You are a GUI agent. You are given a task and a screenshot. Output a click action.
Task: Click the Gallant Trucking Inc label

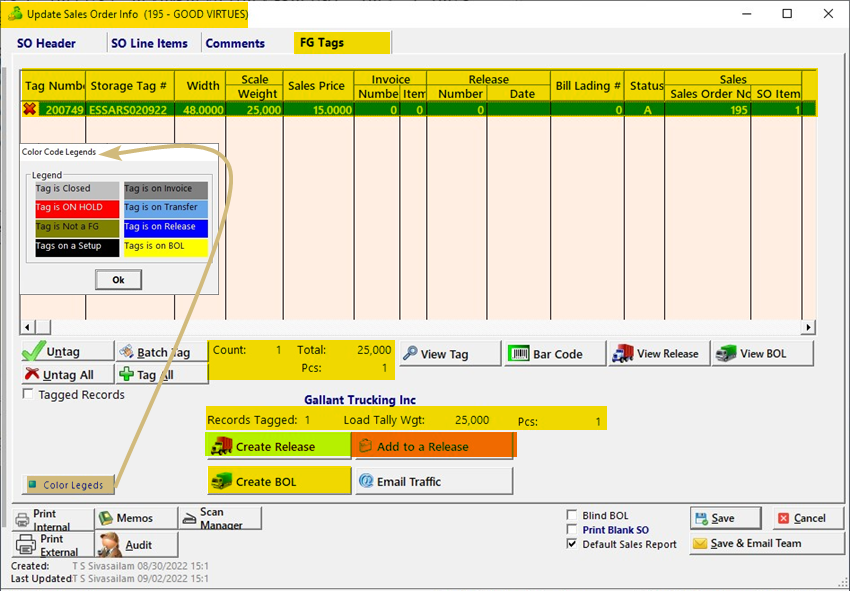tap(360, 400)
